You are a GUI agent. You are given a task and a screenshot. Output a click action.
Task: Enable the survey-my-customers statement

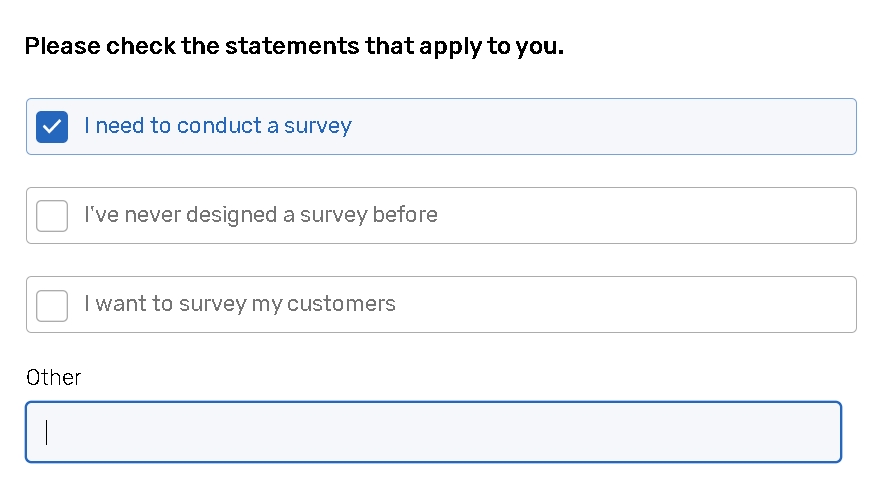[52, 305]
